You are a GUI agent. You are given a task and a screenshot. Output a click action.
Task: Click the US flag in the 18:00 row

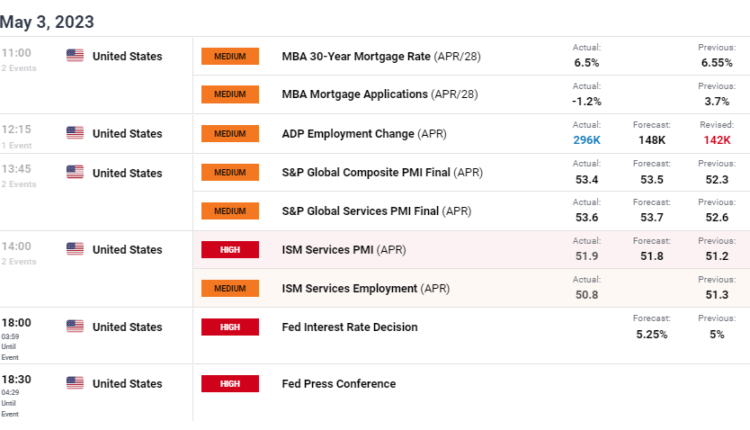[x=75, y=327]
